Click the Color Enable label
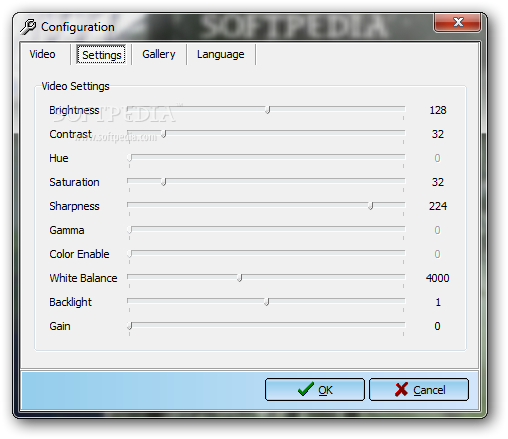Screen dimensions: 508x439 pos(79,254)
